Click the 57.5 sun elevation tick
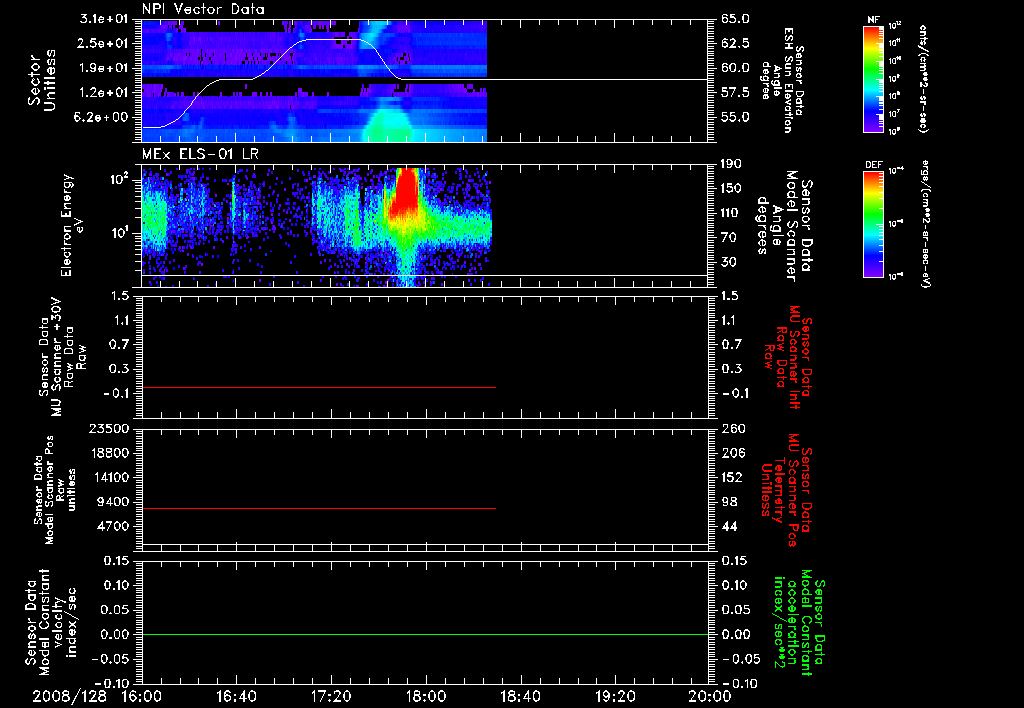The height and width of the screenshot is (708, 1024). 735,93
